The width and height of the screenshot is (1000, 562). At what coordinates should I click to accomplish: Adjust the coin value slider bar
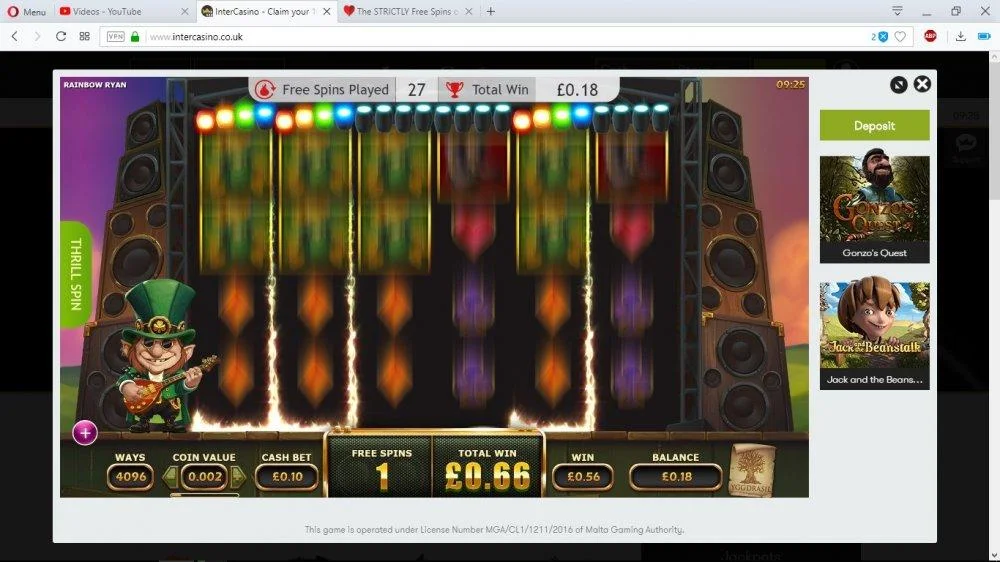pyautogui.click(x=204, y=494)
